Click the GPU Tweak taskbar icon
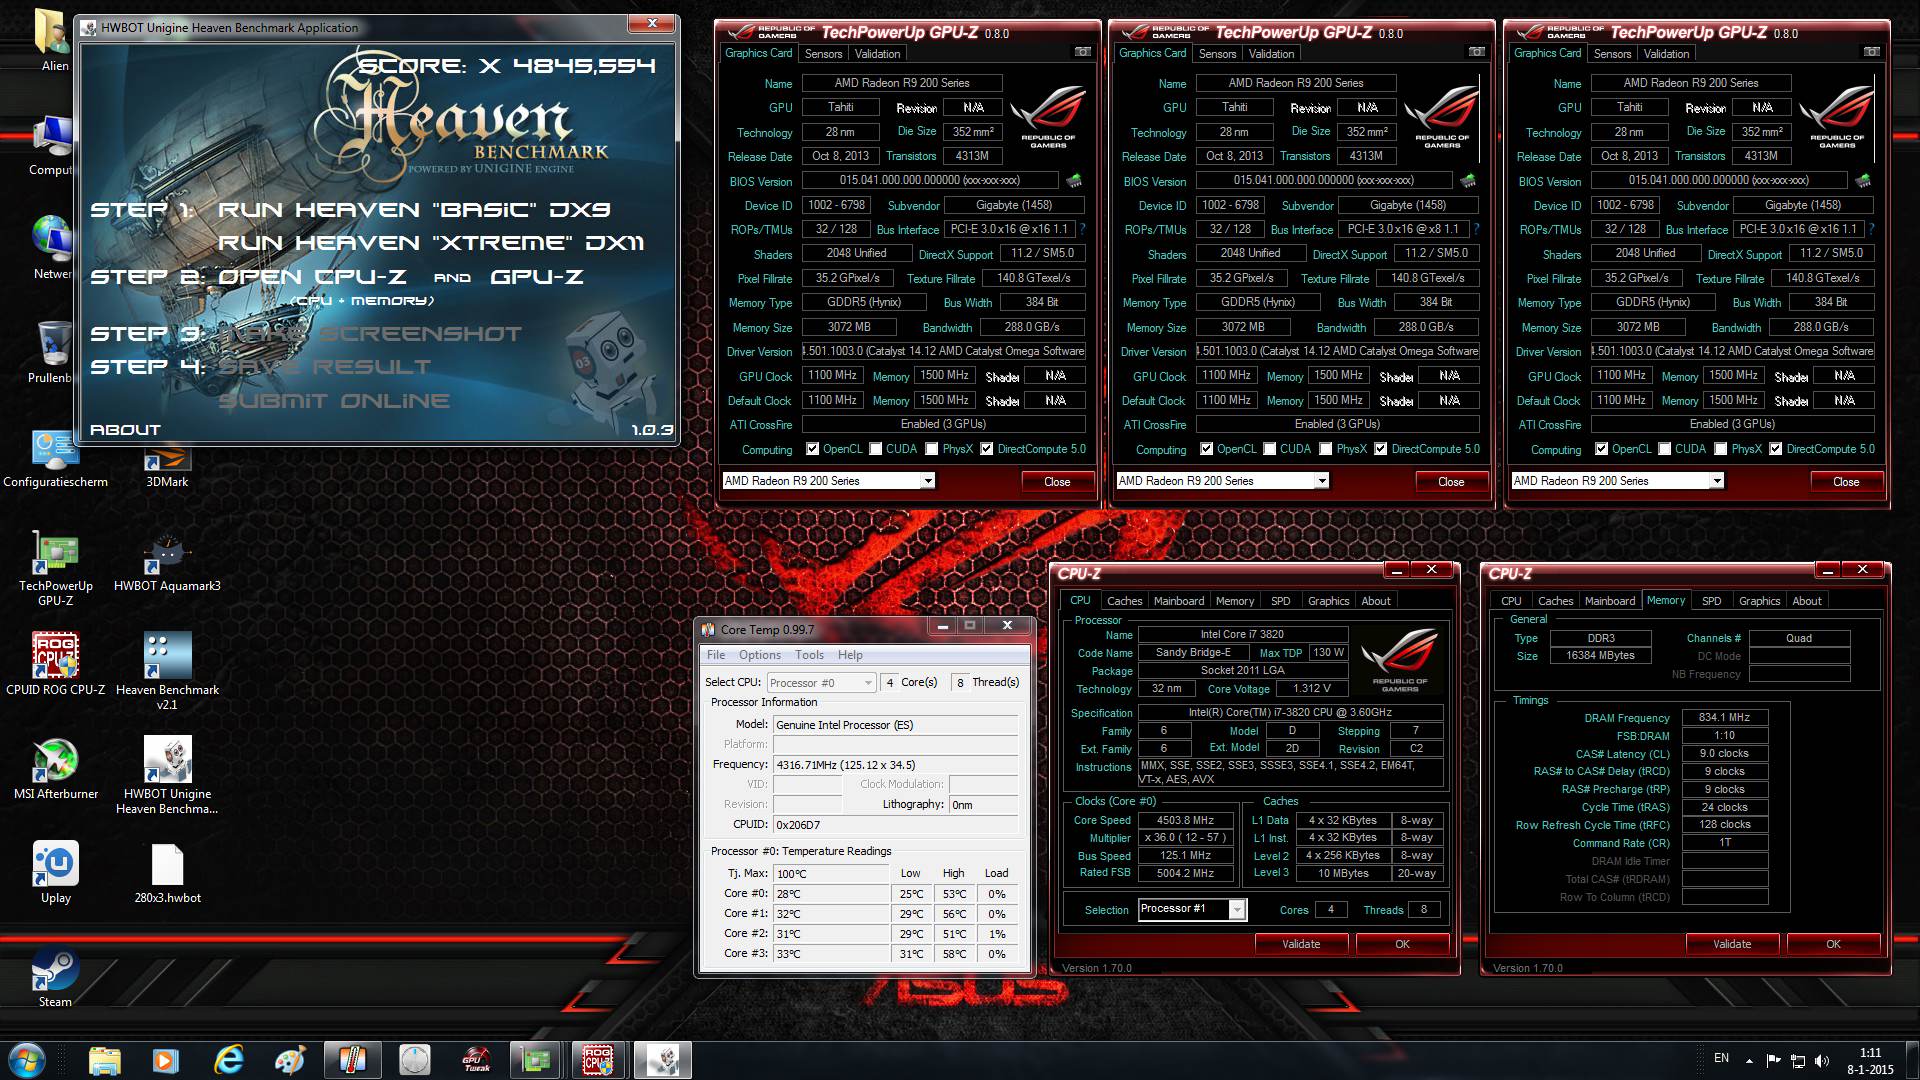This screenshot has height=1080, width=1920. (x=476, y=1060)
